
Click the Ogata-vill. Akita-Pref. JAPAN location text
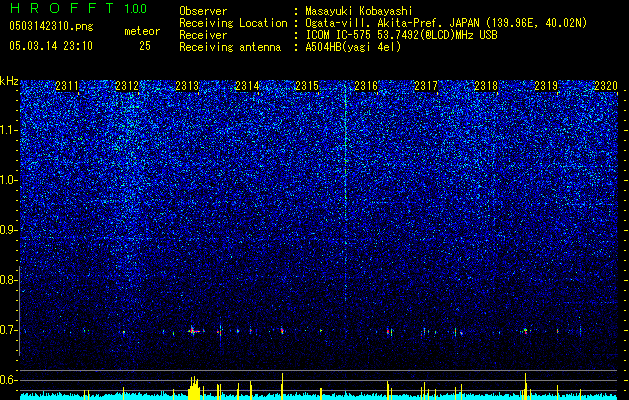click(446, 23)
